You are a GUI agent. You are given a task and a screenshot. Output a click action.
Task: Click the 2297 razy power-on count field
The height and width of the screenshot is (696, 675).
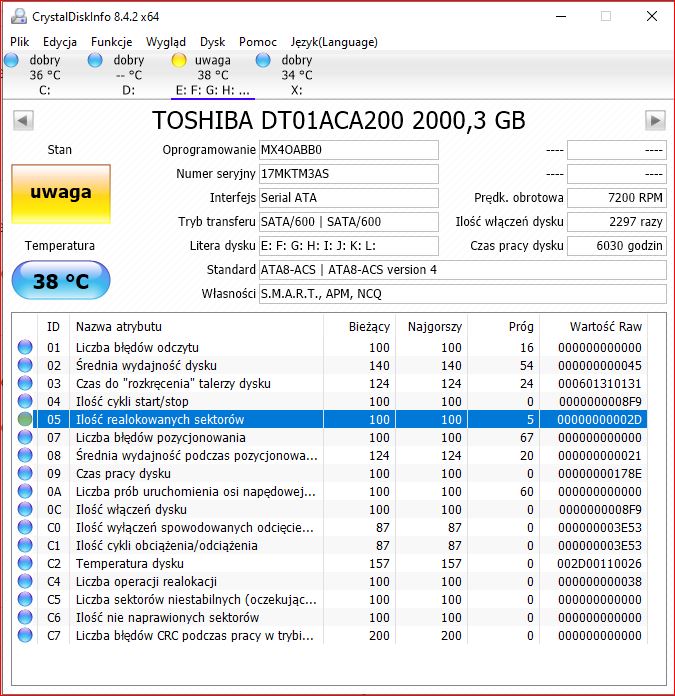[617, 222]
